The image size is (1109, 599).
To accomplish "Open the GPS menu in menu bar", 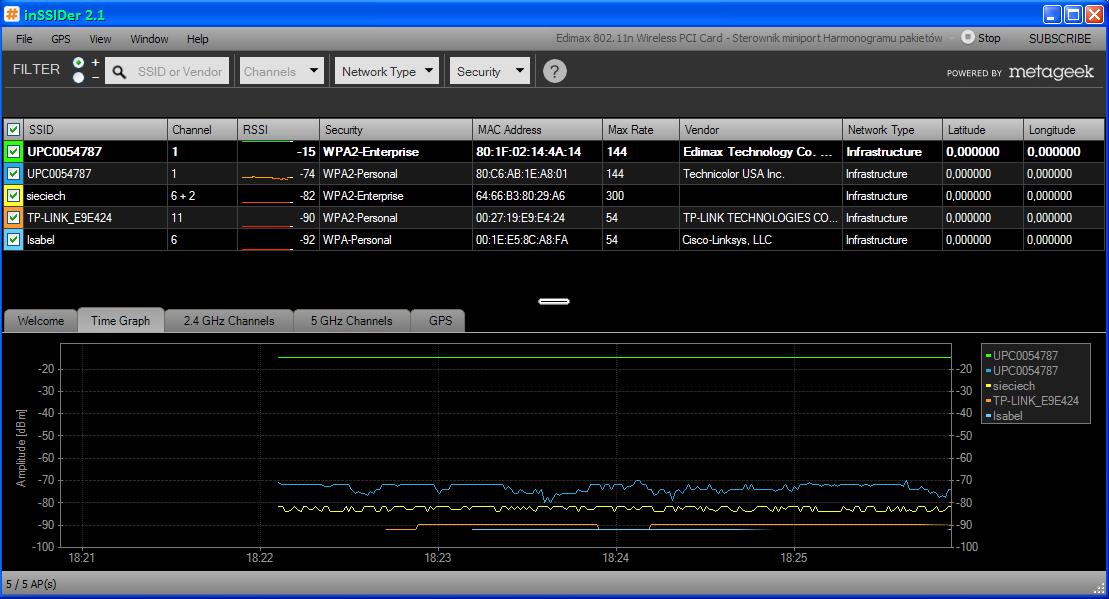I will [x=61, y=39].
